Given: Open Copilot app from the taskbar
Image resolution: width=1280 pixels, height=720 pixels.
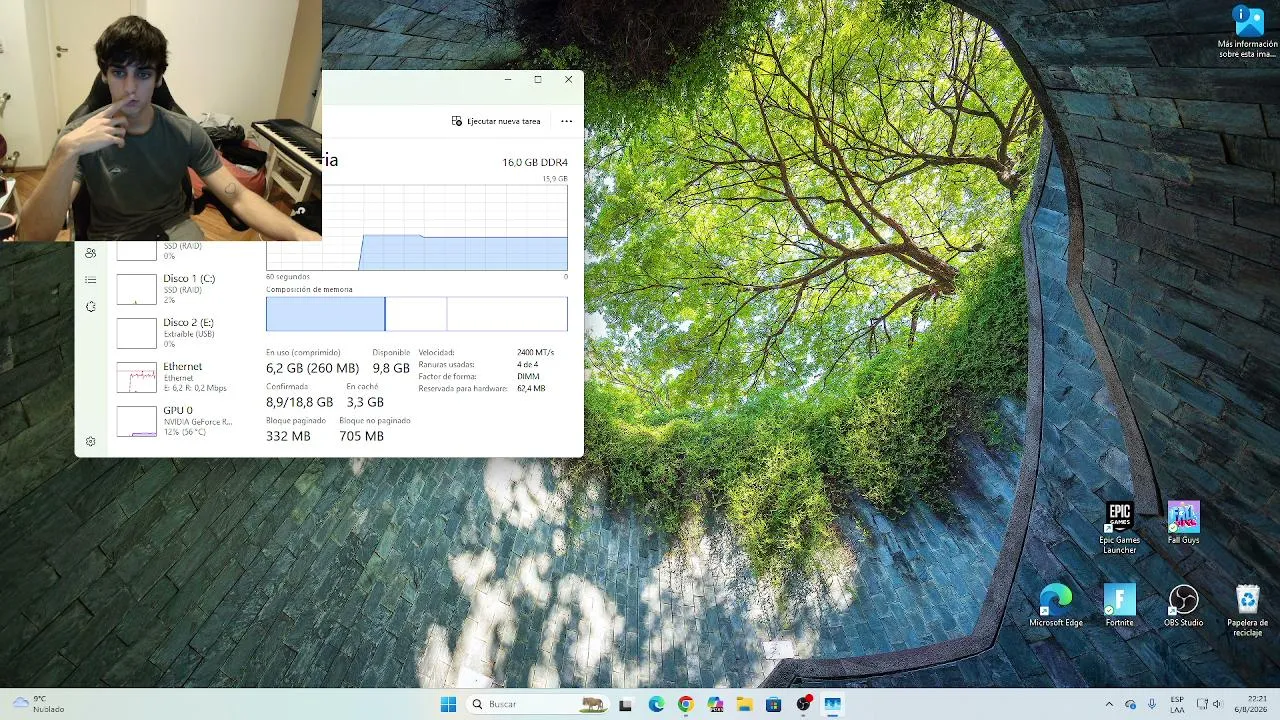Looking at the screenshot, I should tap(714, 704).
